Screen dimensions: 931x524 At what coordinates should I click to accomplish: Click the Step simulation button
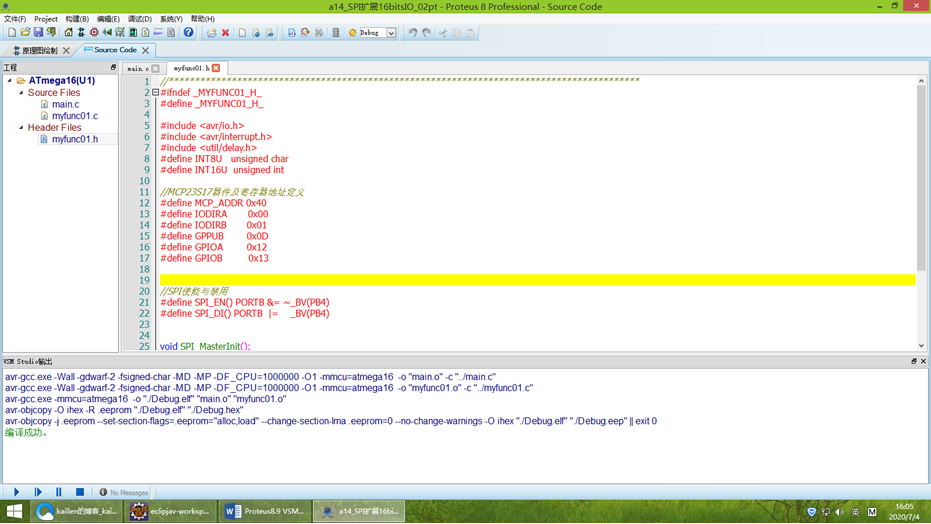click(38, 492)
